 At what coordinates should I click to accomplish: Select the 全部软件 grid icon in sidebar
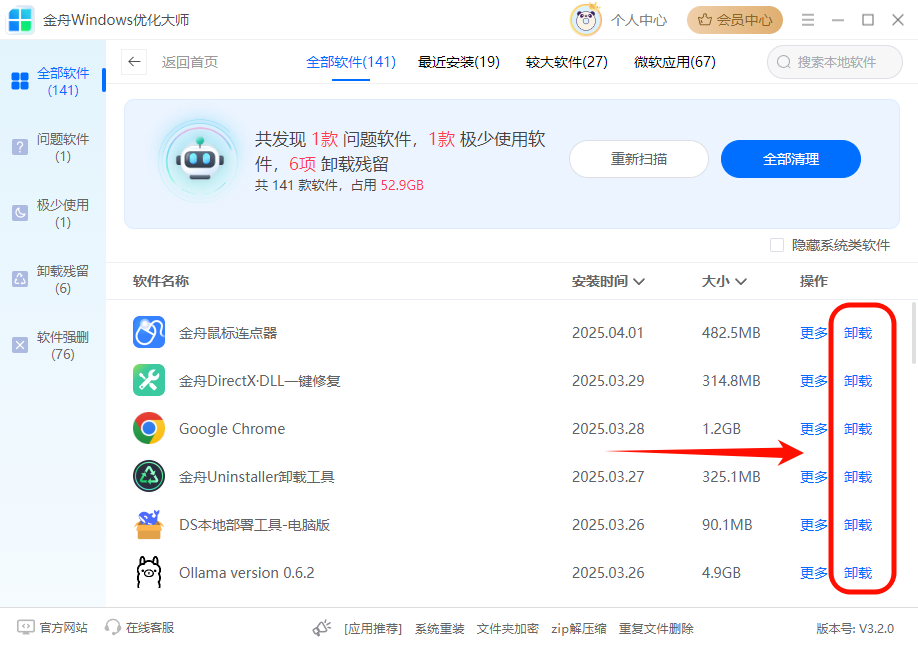[20, 81]
